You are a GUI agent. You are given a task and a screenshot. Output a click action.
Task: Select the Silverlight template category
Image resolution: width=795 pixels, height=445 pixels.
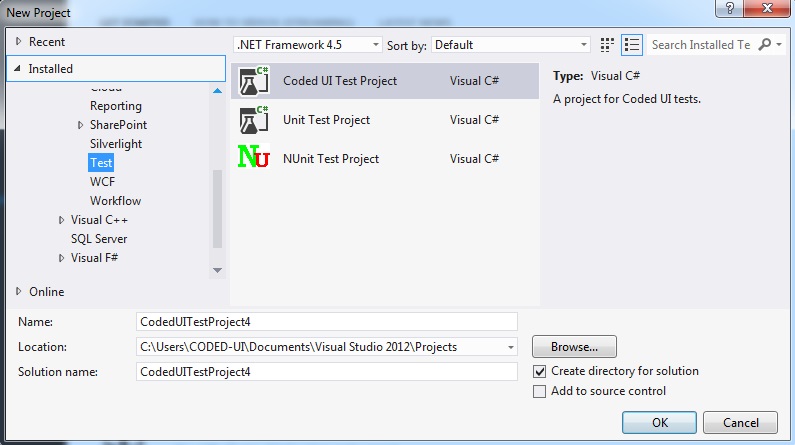coord(116,144)
